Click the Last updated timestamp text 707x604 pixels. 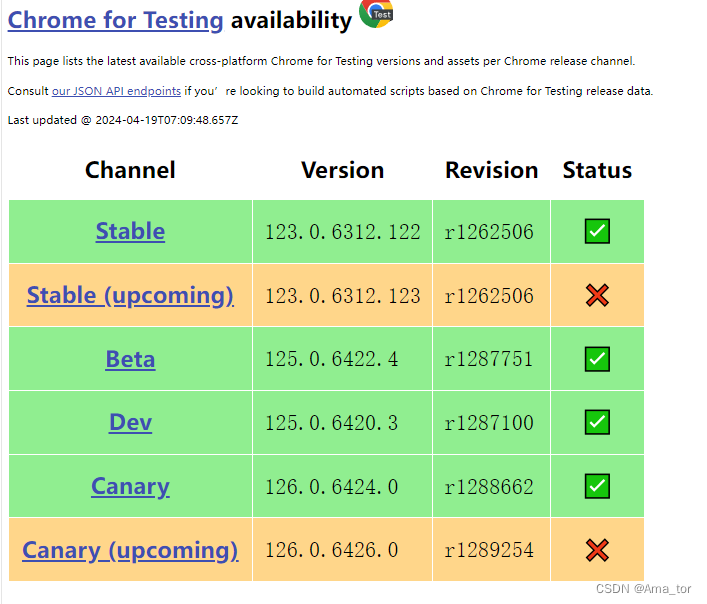pos(123,120)
